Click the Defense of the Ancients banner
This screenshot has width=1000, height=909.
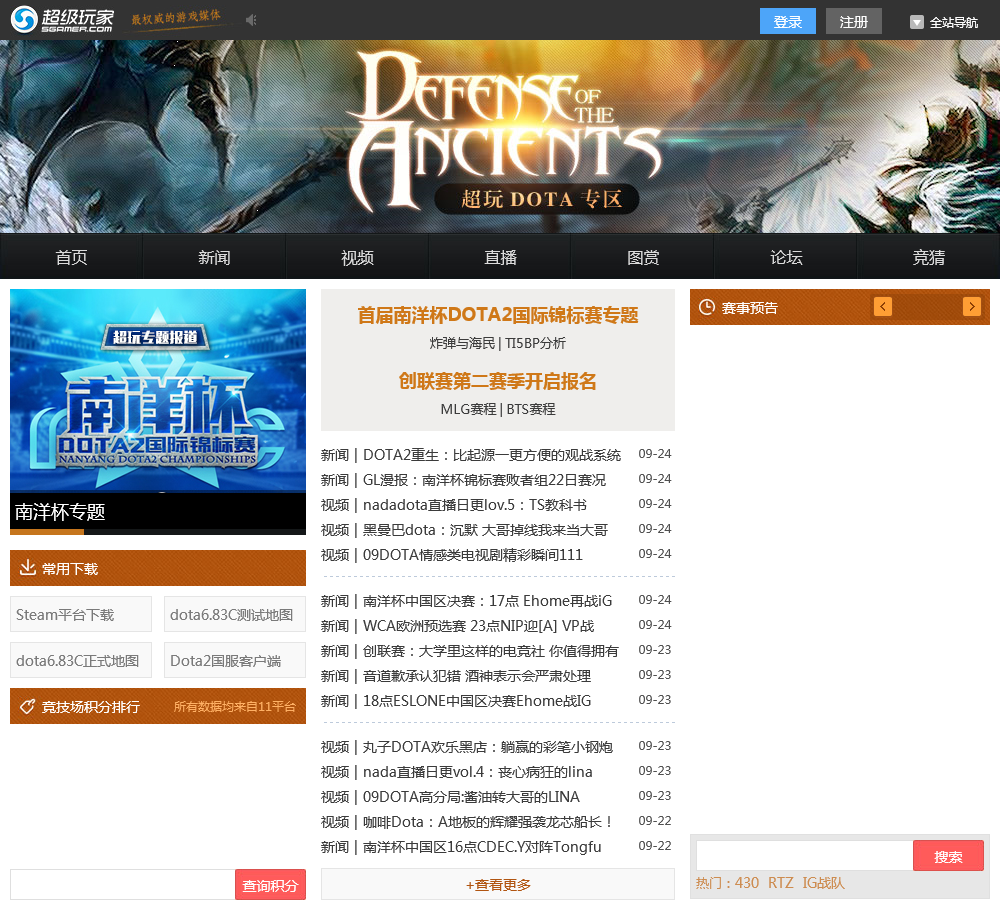click(500, 137)
